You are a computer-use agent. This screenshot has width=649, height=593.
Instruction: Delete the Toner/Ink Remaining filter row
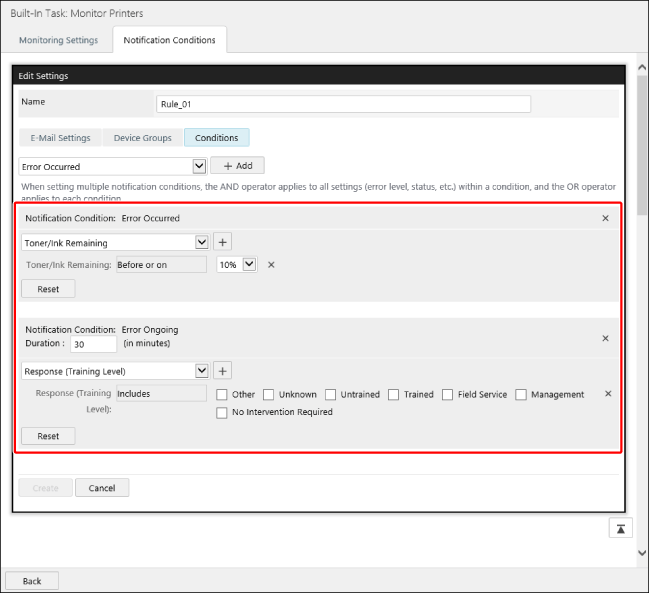[x=271, y=265]
